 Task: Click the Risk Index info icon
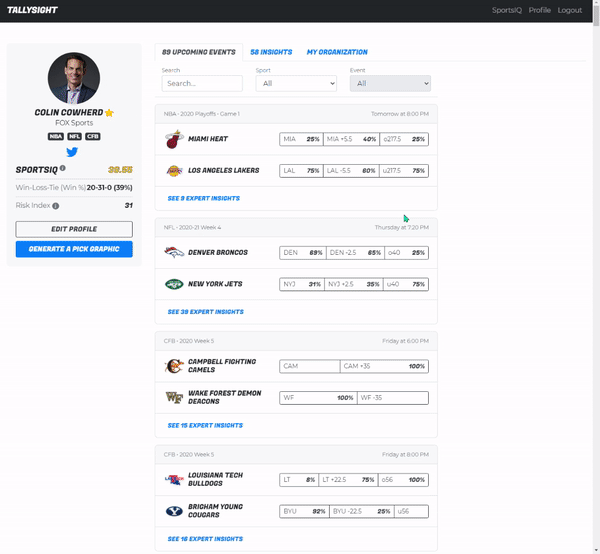[x=55, y=206]
